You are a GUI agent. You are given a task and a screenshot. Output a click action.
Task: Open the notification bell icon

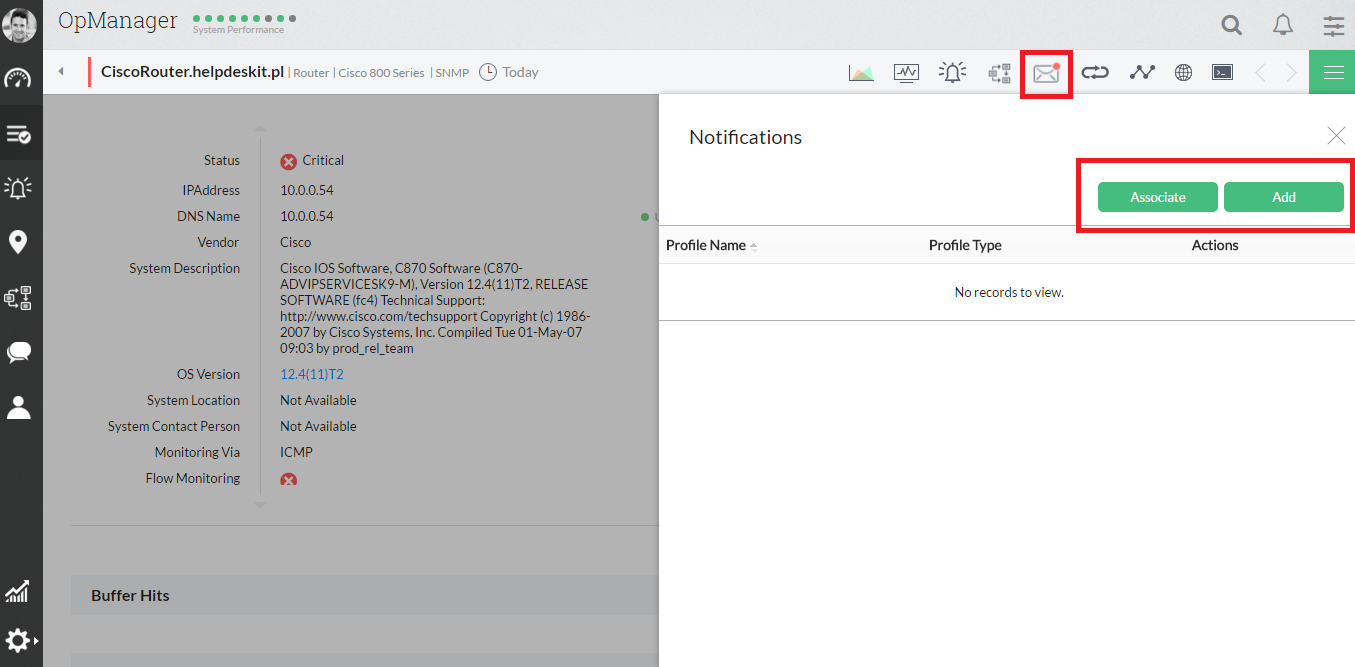pos(1283,25)
